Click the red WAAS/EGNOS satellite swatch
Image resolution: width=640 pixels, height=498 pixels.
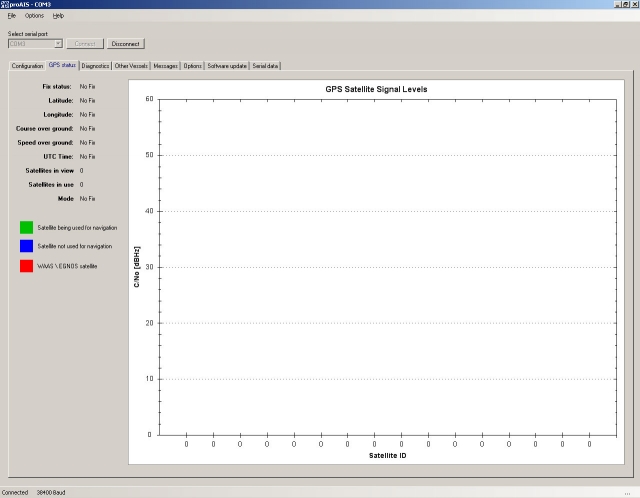pos(26,266)
